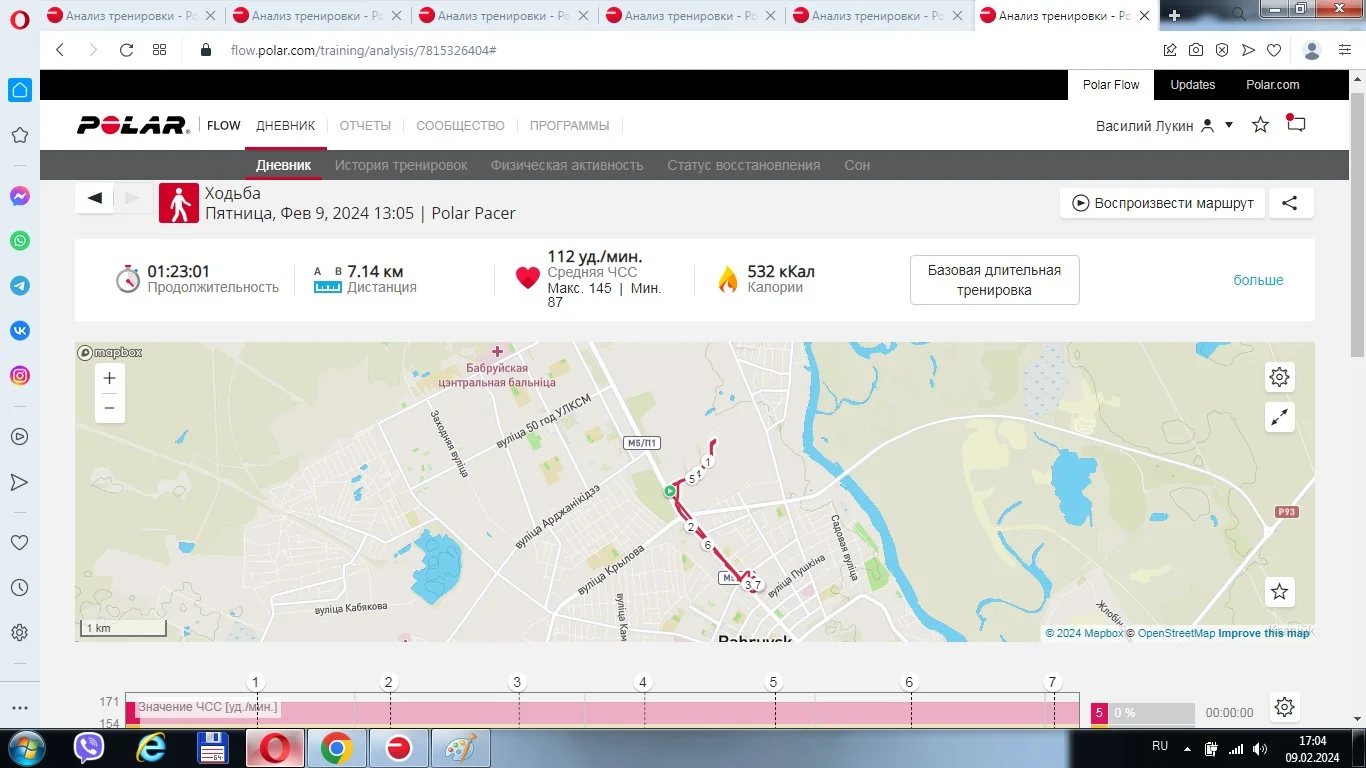Open the OpenStreetMap attribution link
1366x768 pixels.
[x=1176, y=633]
